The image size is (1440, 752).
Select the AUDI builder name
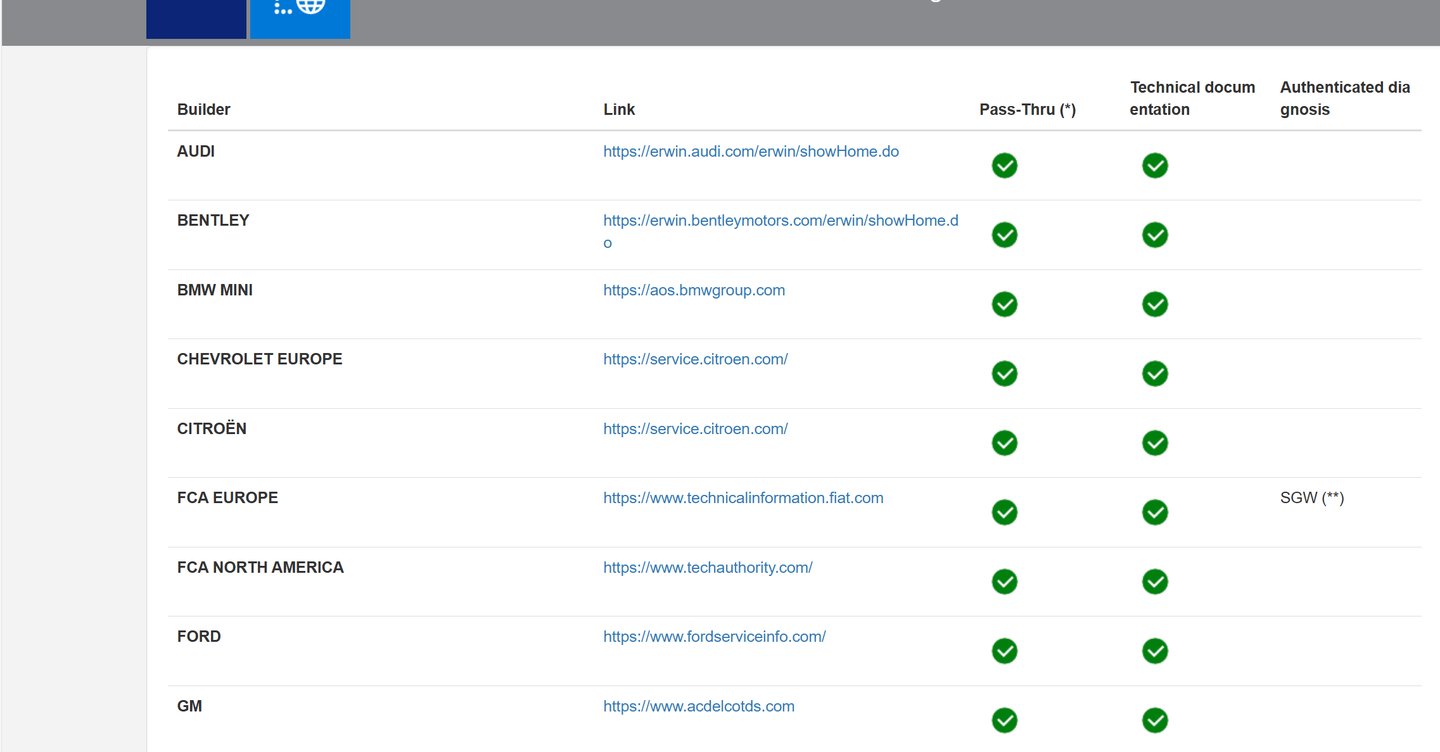click(x=196, y=152)
